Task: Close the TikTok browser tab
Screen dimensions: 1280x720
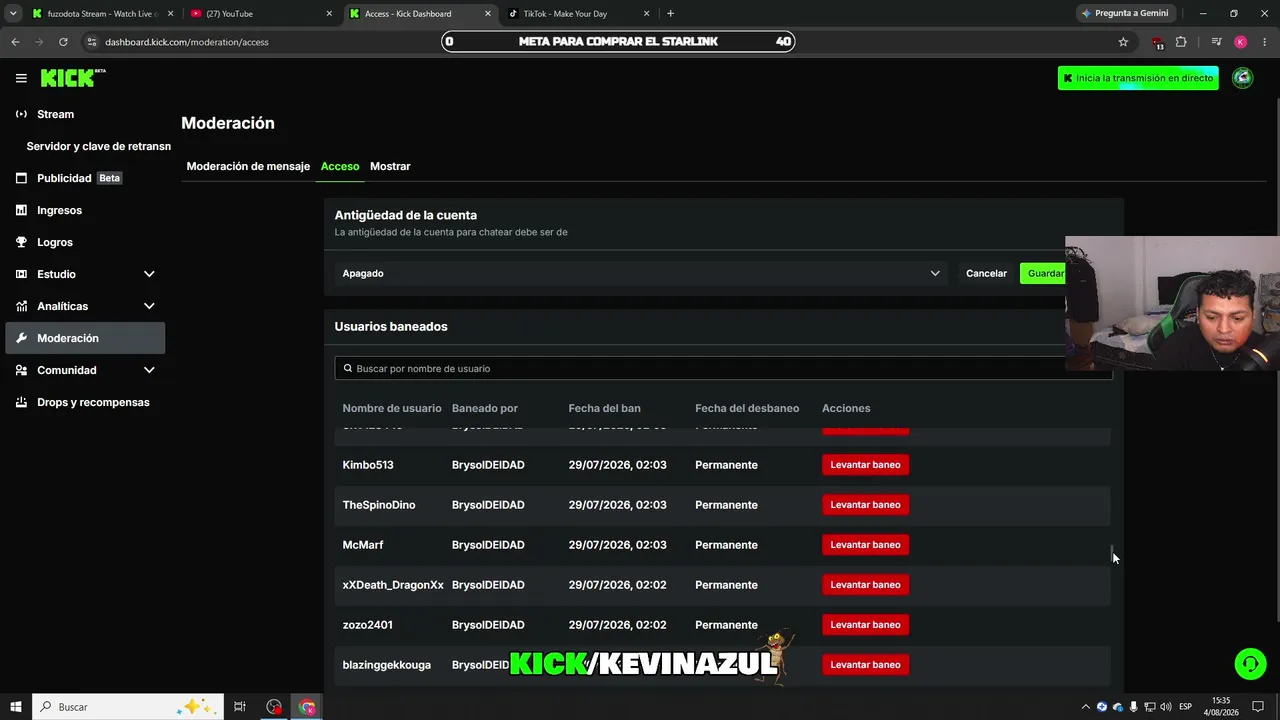Action: click(x=646, y=14)
